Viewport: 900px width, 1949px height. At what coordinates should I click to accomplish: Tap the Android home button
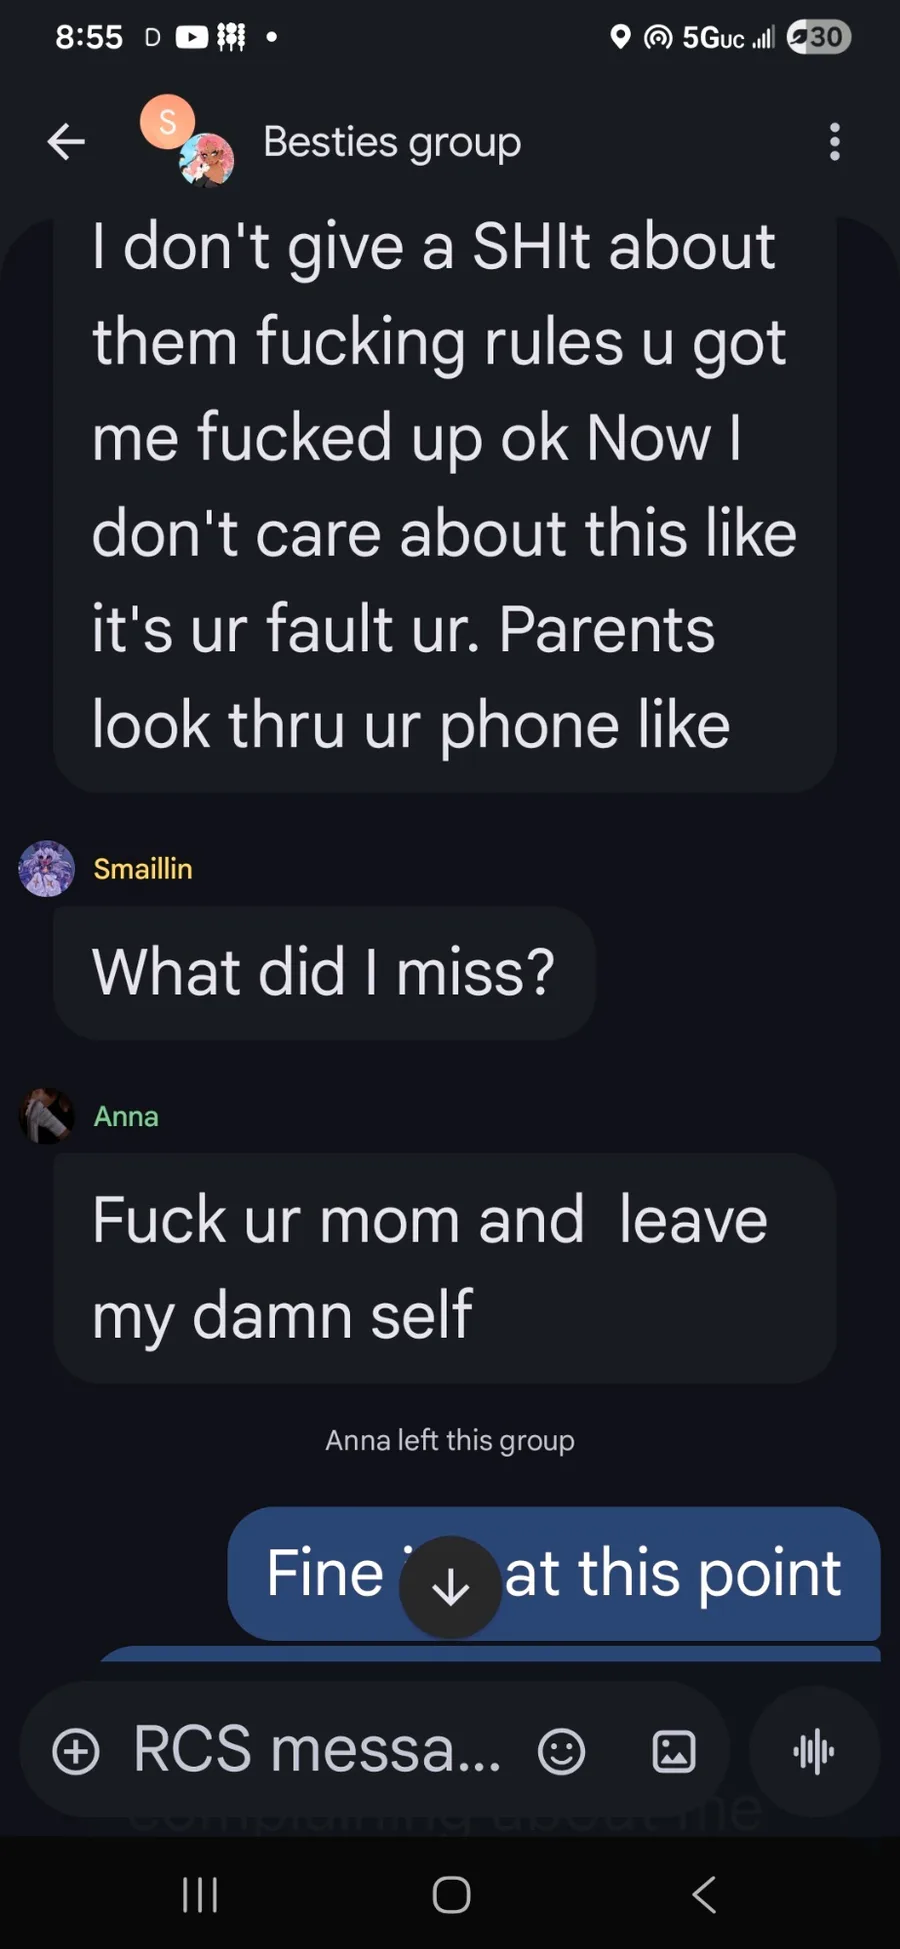coord(451,1894)
